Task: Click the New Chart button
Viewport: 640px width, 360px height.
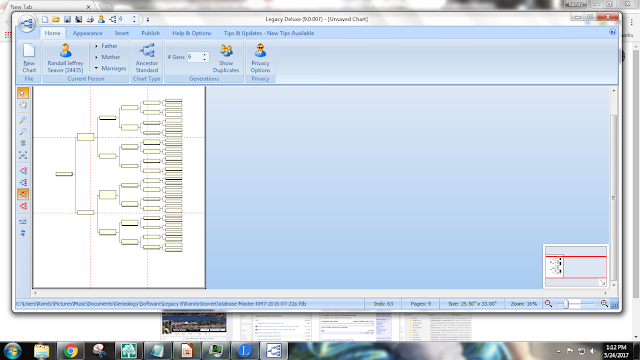Action: point(29,58)
